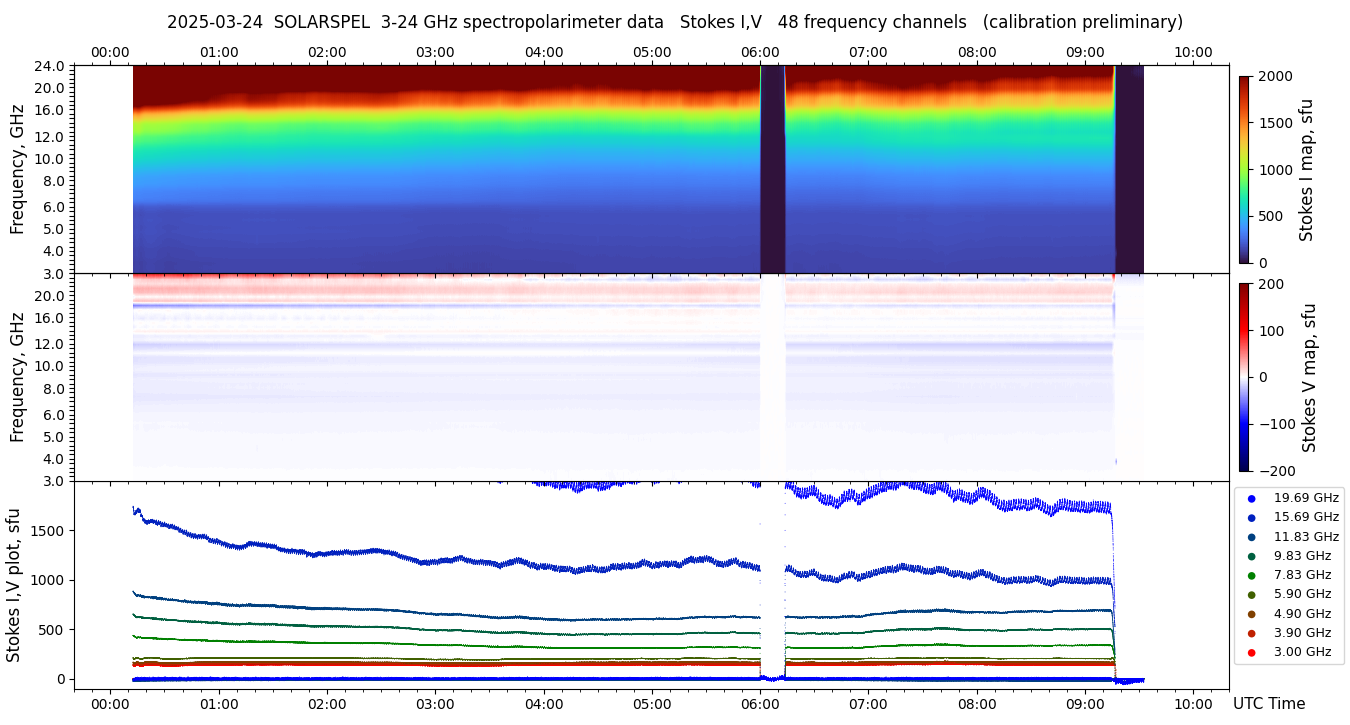Click the UTC Time axis label
The image size is (1350, 725).
1269,704
